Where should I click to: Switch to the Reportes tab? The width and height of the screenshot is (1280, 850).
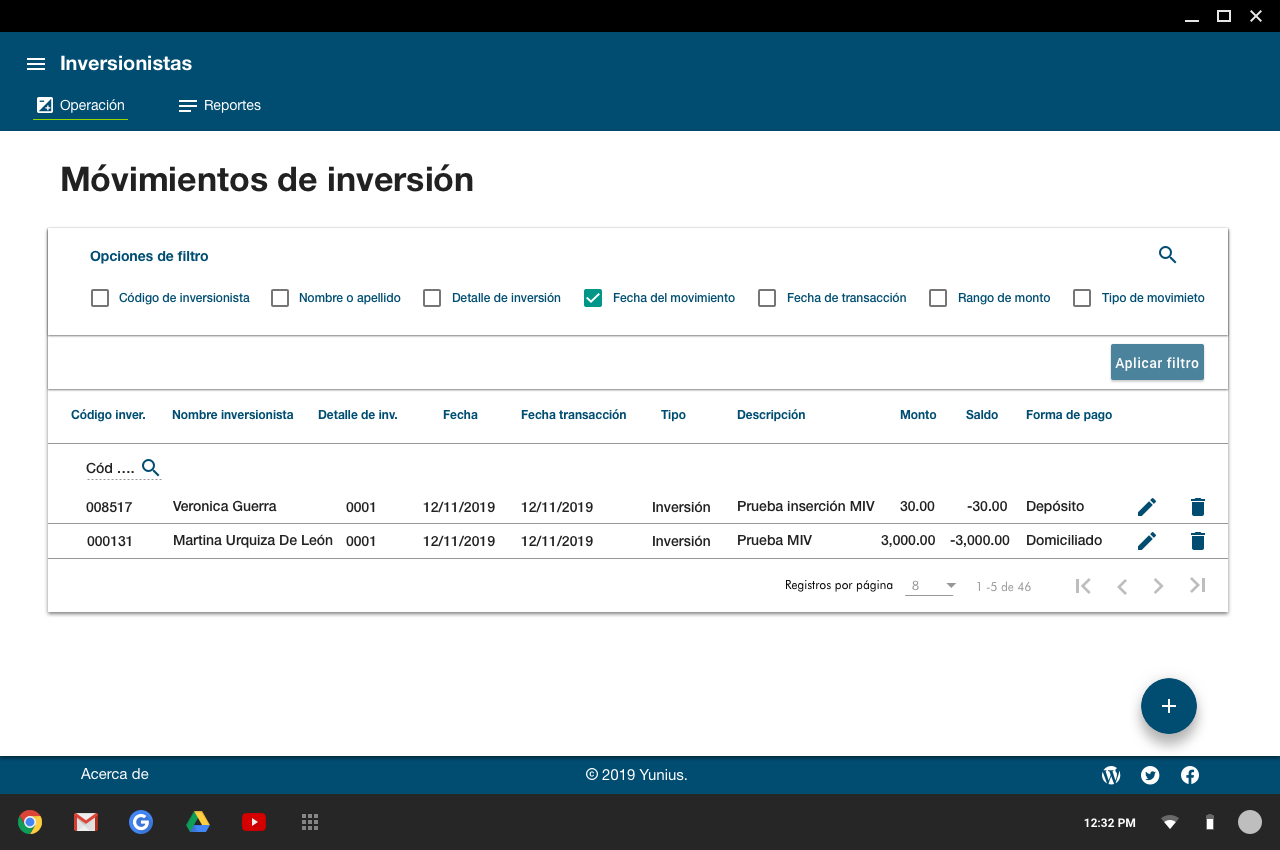click(220, 106)
